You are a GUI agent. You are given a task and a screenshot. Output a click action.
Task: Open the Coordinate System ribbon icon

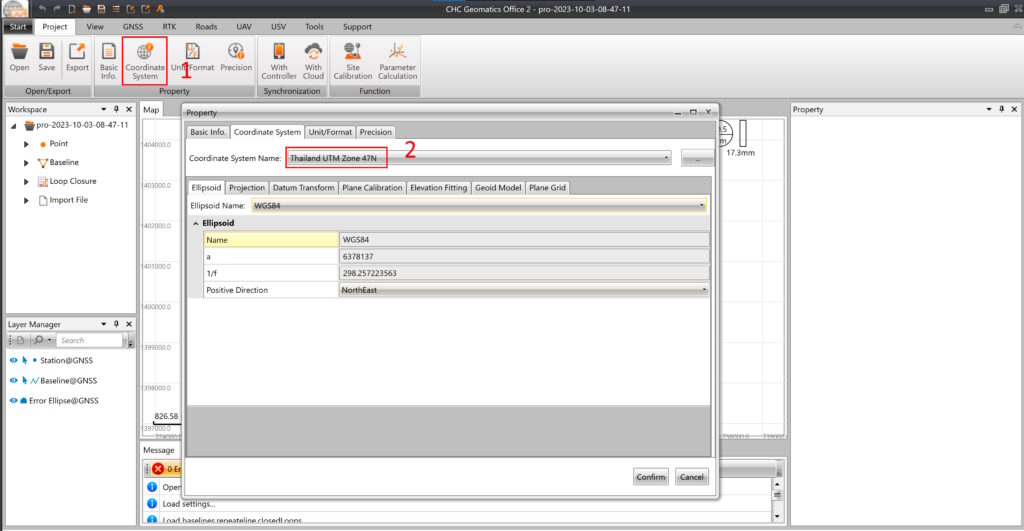(145, 58)
